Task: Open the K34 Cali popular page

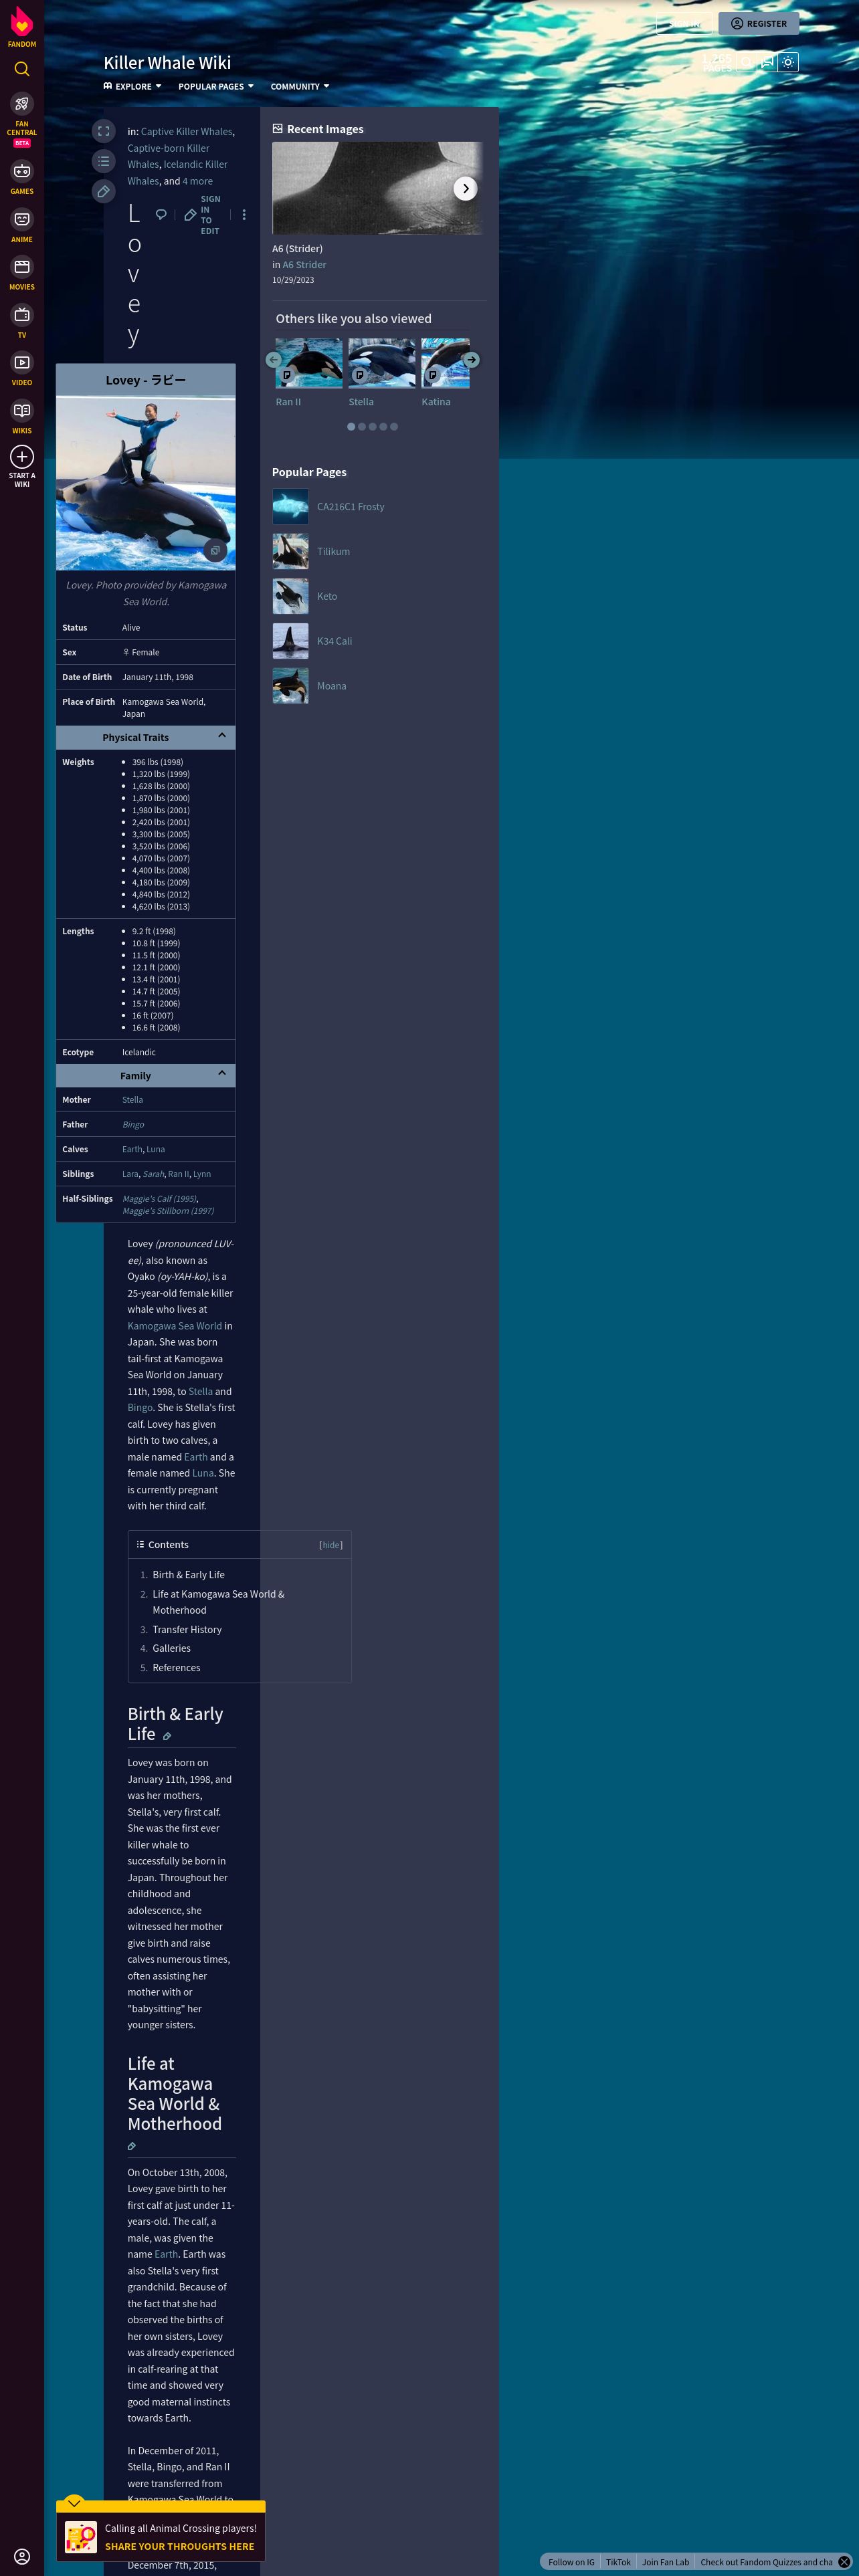Action: tap(334, 641)
